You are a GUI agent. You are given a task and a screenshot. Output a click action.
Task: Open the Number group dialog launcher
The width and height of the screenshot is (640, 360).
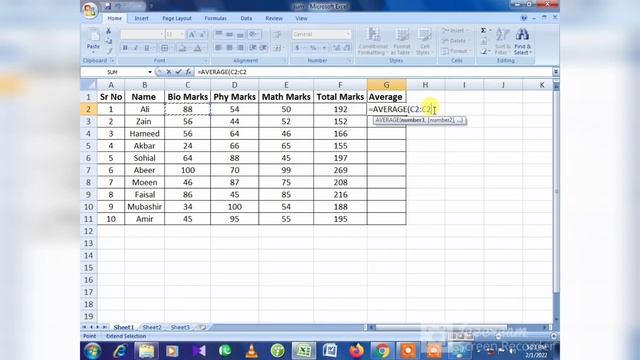tap(350, 60)
